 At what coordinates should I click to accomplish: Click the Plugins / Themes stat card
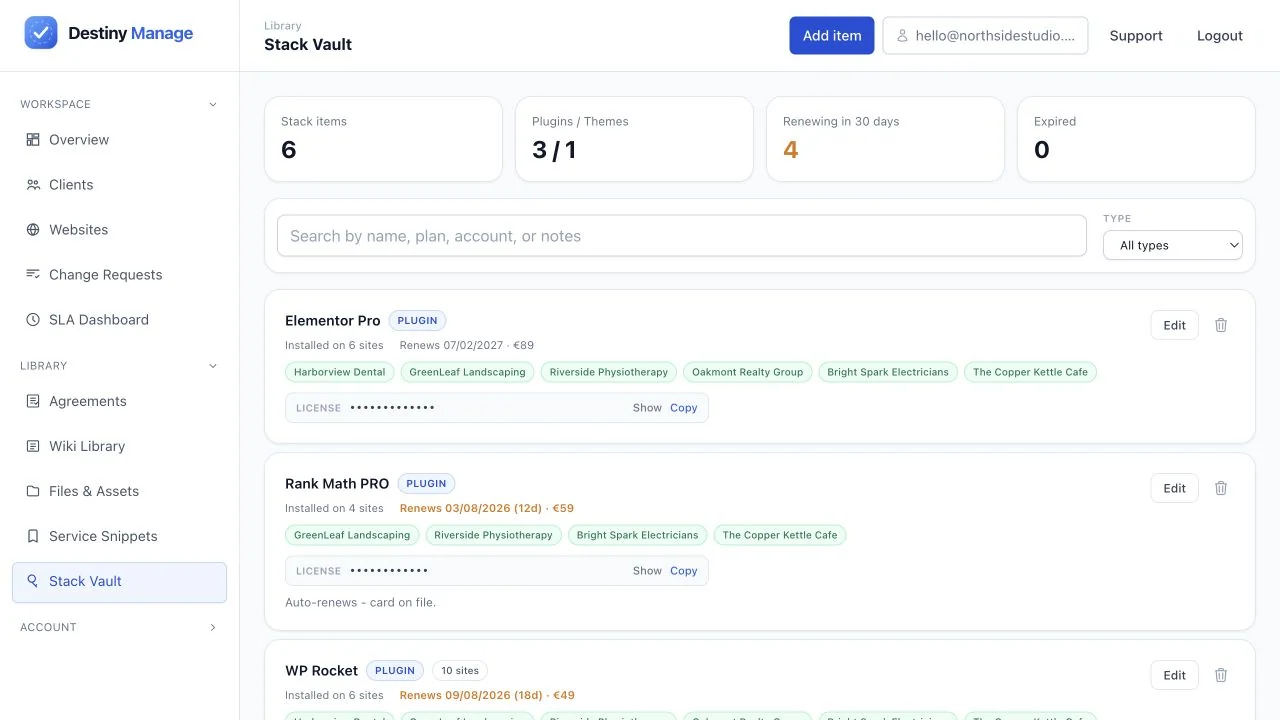pos(634,139)
